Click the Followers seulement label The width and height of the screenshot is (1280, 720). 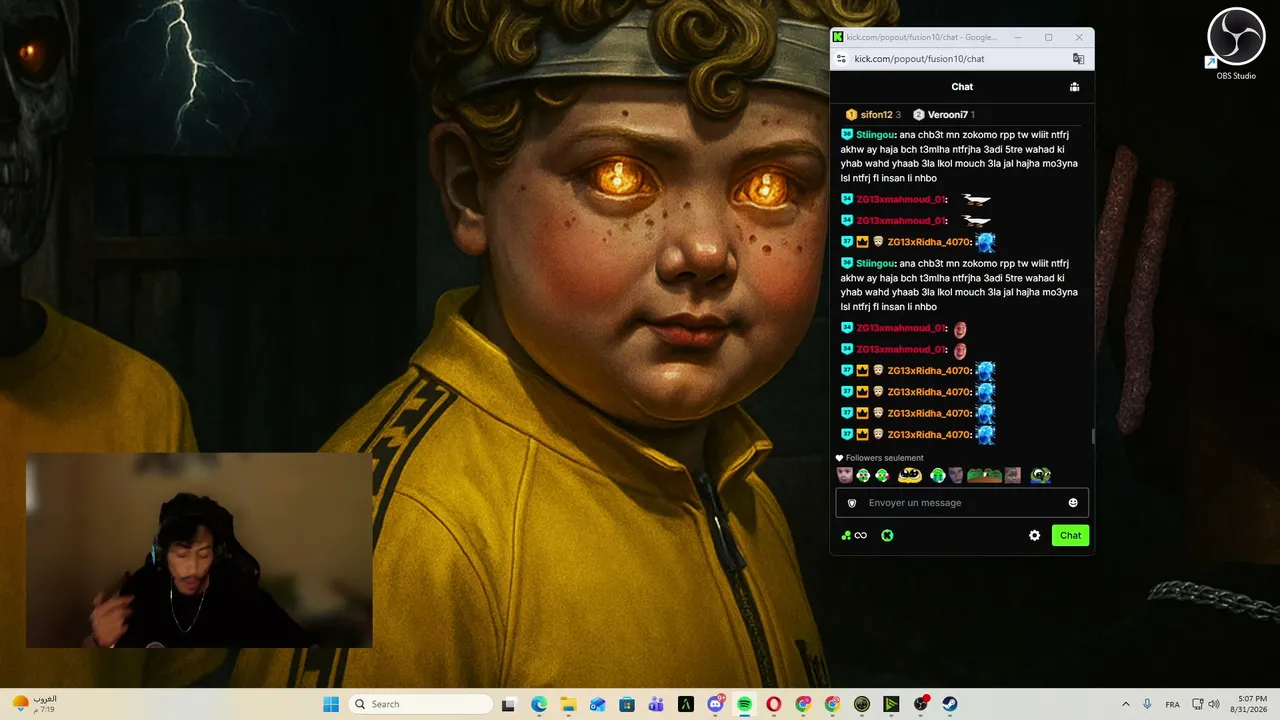click(x=884, y=458)
